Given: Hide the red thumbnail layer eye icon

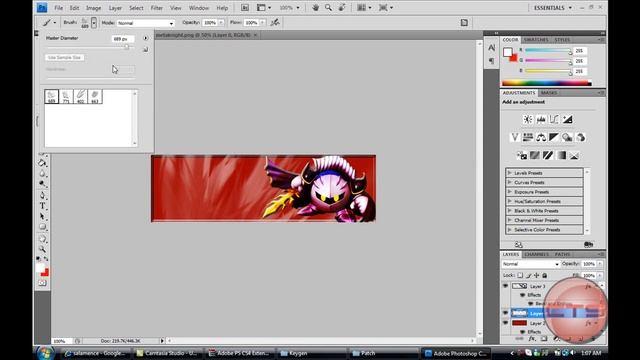Looking at the screenshot, I should point(505,323).
